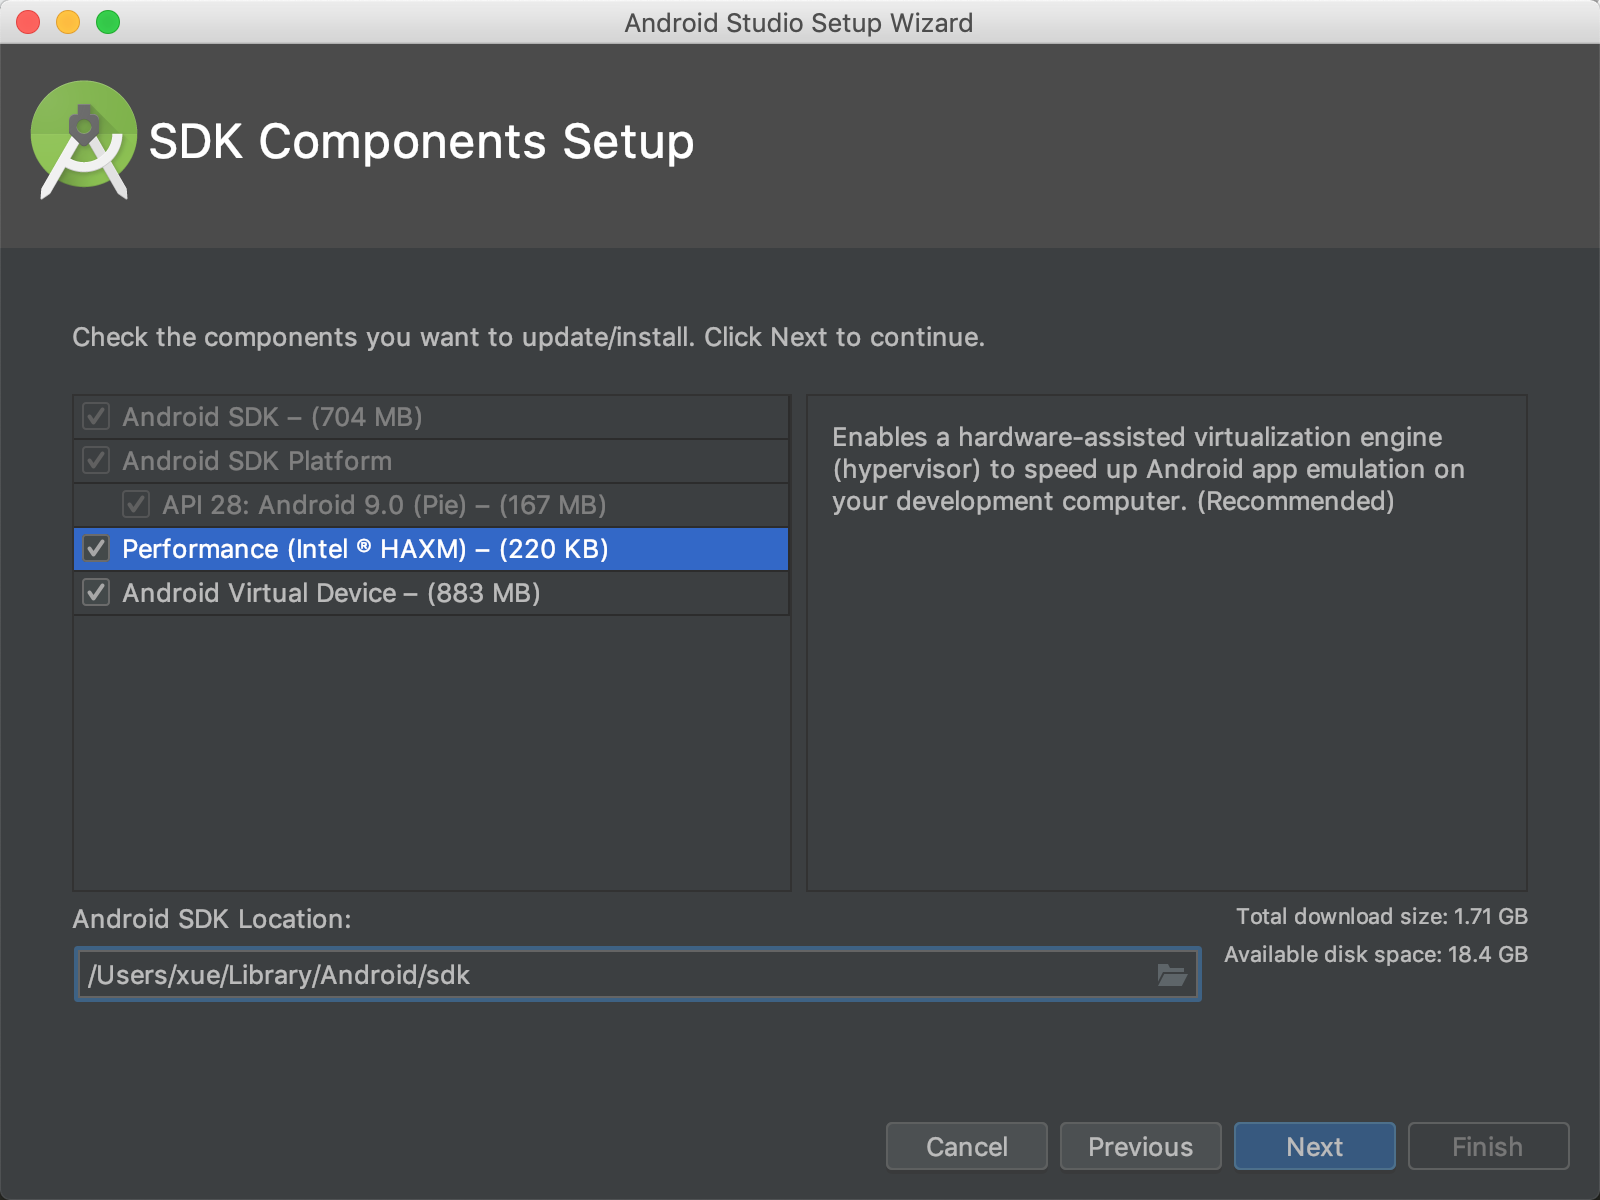Image resolution: width=1600 pixels, height=1200 pixels.
Task: Click the Previous button
Action: point(1140,1146)
